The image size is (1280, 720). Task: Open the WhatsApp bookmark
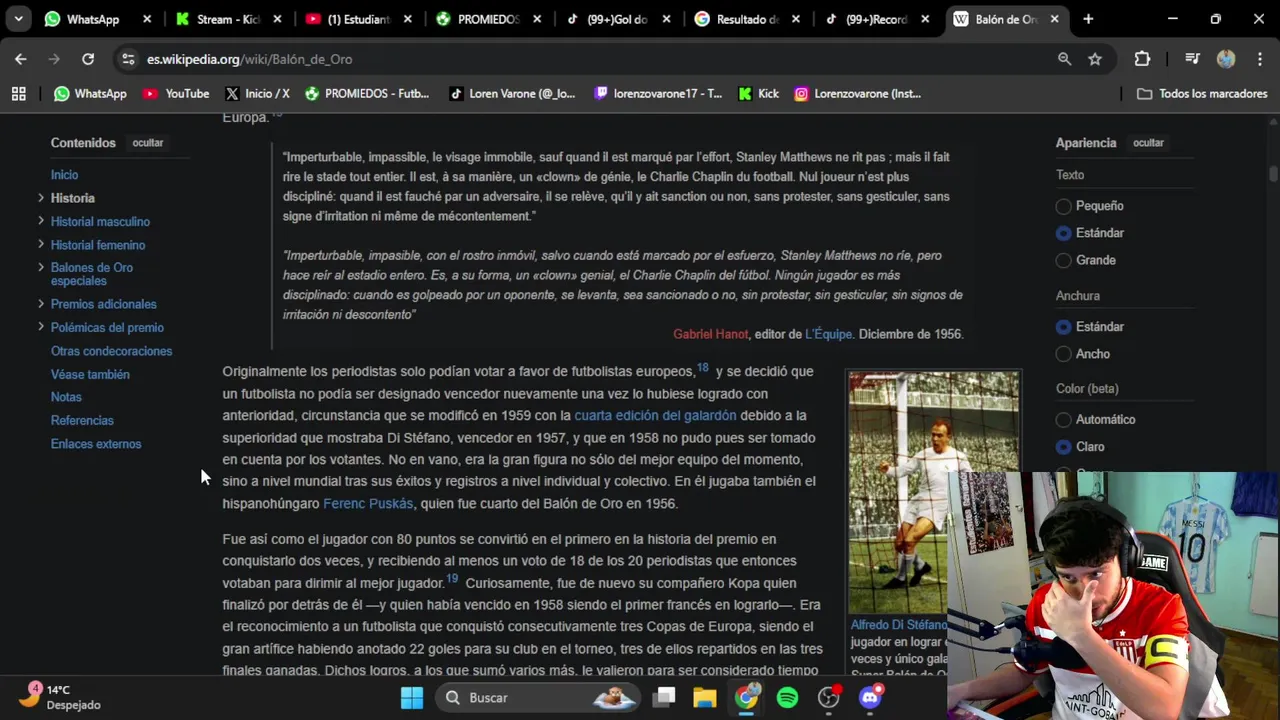click(x=90, y=94)
